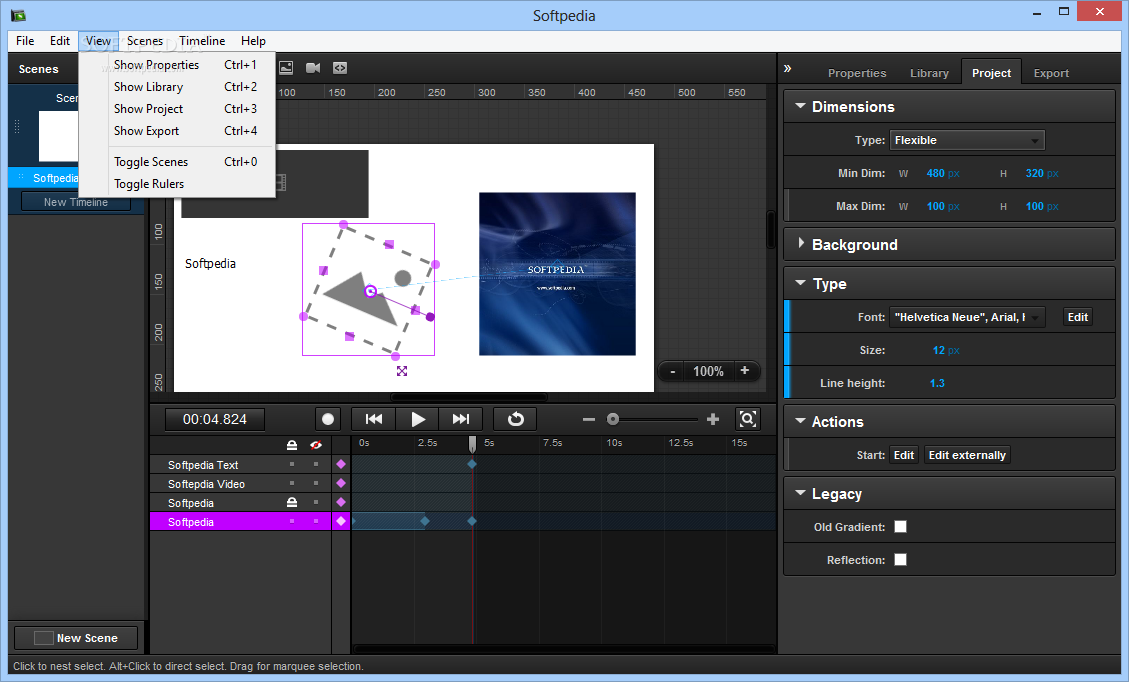Image resolution: width=1129 pixels, height=682 pixels.
Task: Open the Font family dropdown
Action: coord(967,317)
